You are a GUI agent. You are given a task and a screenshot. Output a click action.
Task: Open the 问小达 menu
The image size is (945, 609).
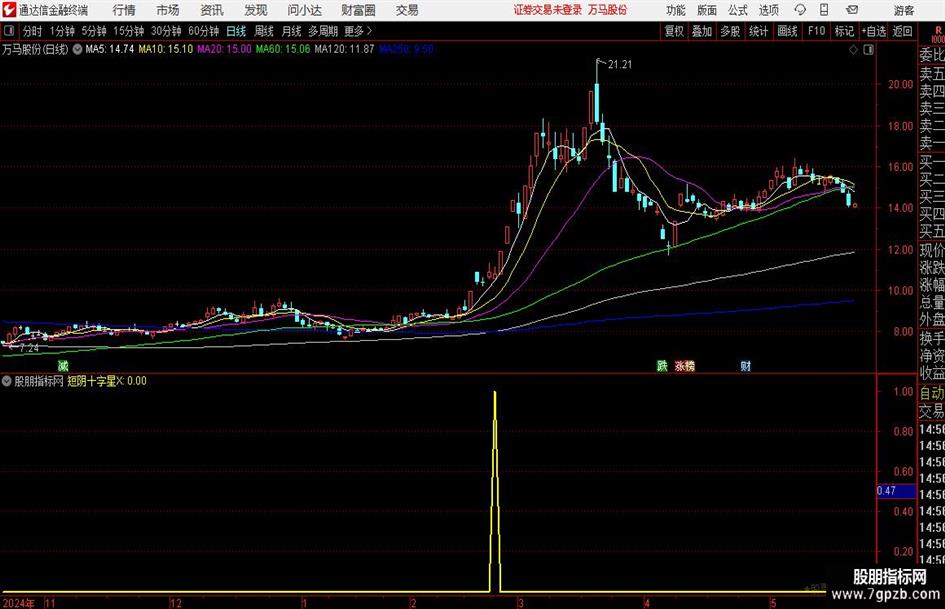point(304,10)
